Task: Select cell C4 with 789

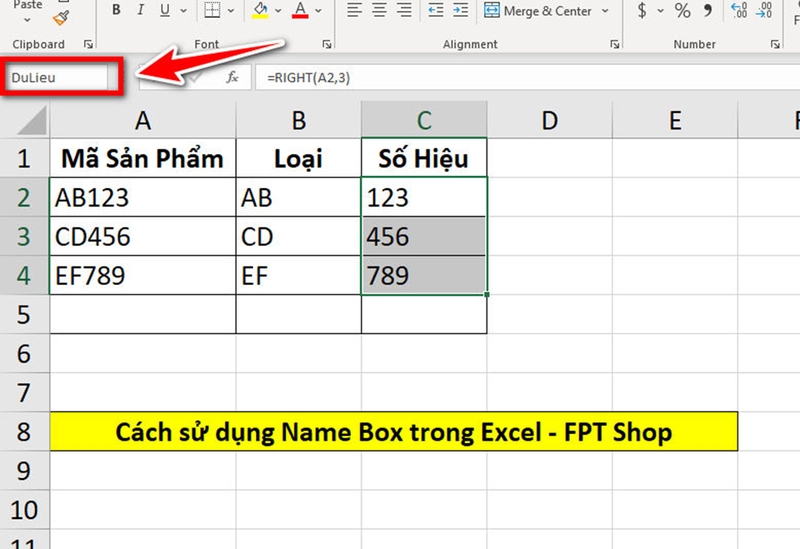Action: [x=424, y=276]
